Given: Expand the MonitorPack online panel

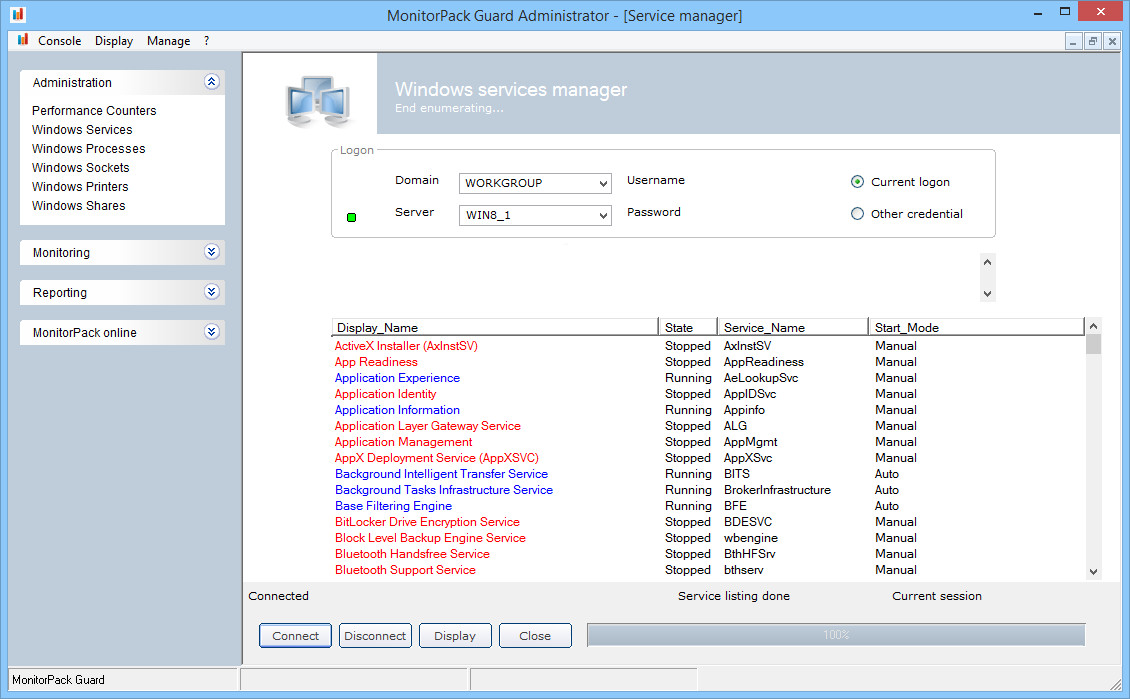Looking at the screenshot, I should (211, 331).
